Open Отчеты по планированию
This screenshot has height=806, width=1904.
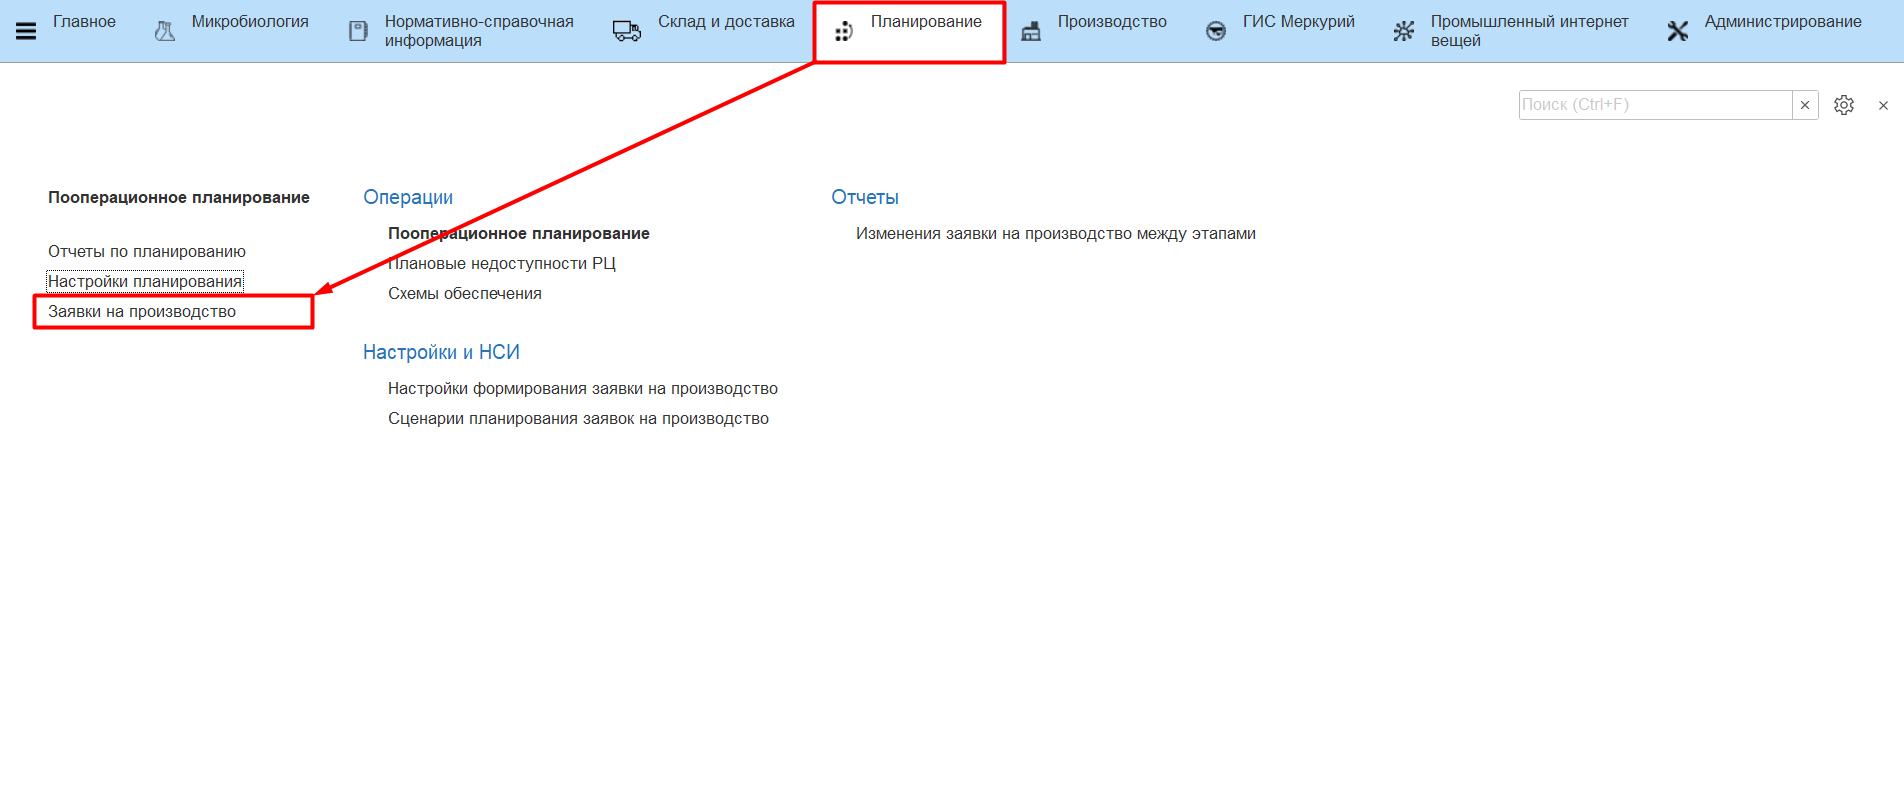tap(147, 252)
